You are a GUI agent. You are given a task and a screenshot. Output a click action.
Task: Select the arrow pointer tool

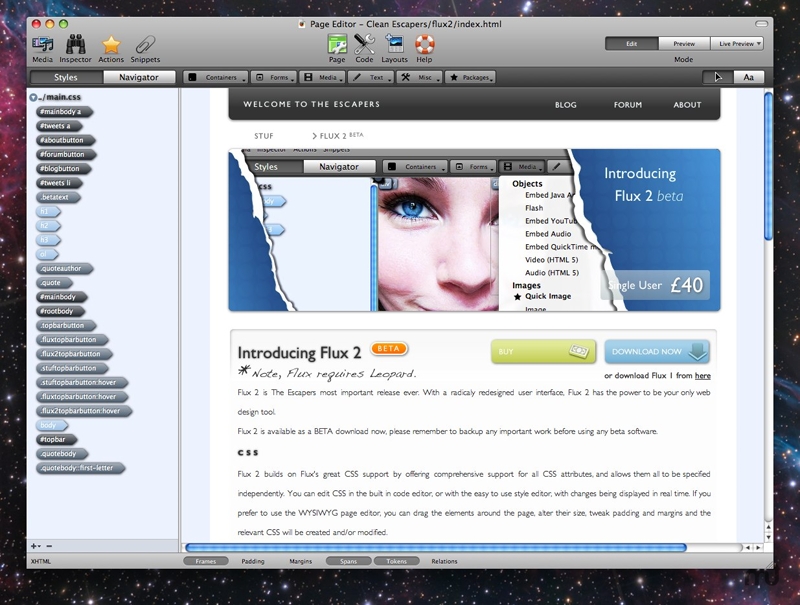tap(718, 77)
